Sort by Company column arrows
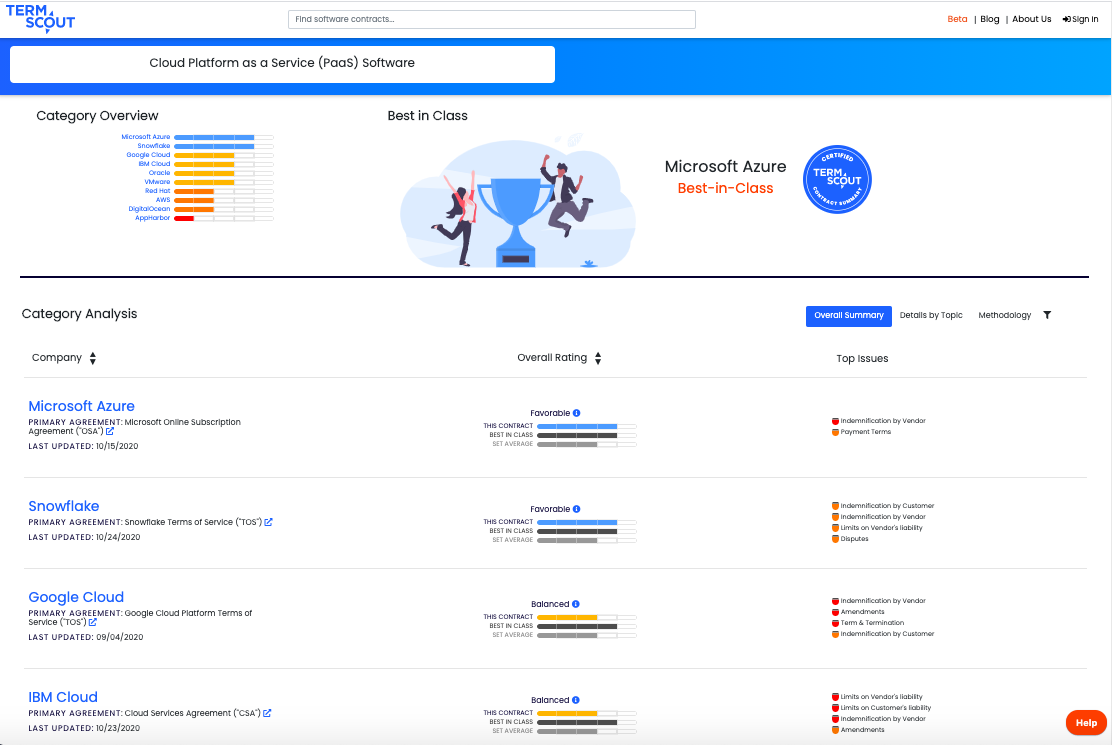Viewport: 1112px width, 745px height. point(93,358)
